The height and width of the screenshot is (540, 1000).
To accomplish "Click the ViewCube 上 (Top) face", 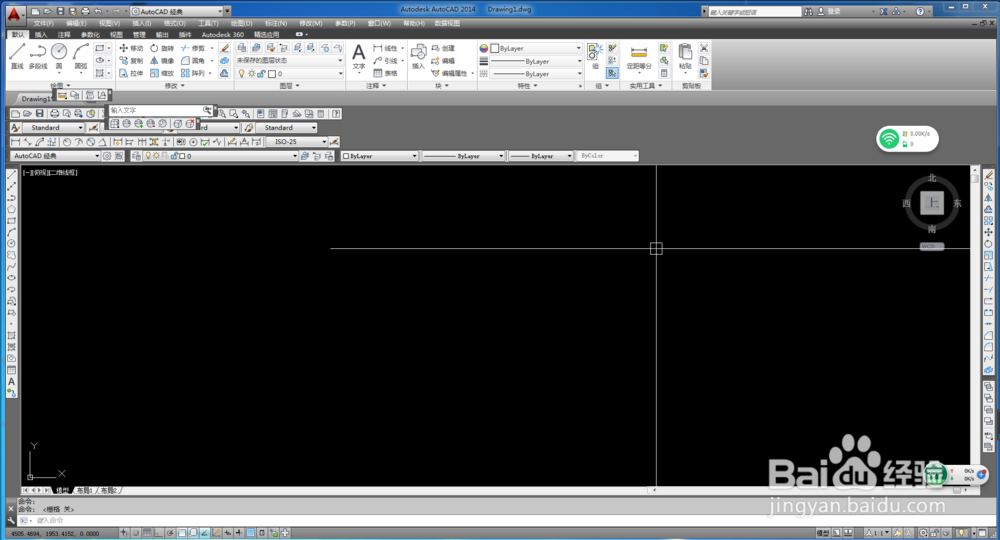I will [932, 203].
